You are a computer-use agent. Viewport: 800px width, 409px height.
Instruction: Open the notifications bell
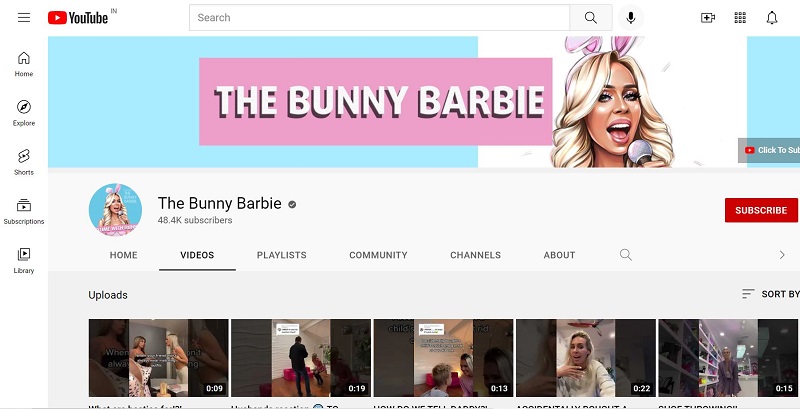click(772, 18)
